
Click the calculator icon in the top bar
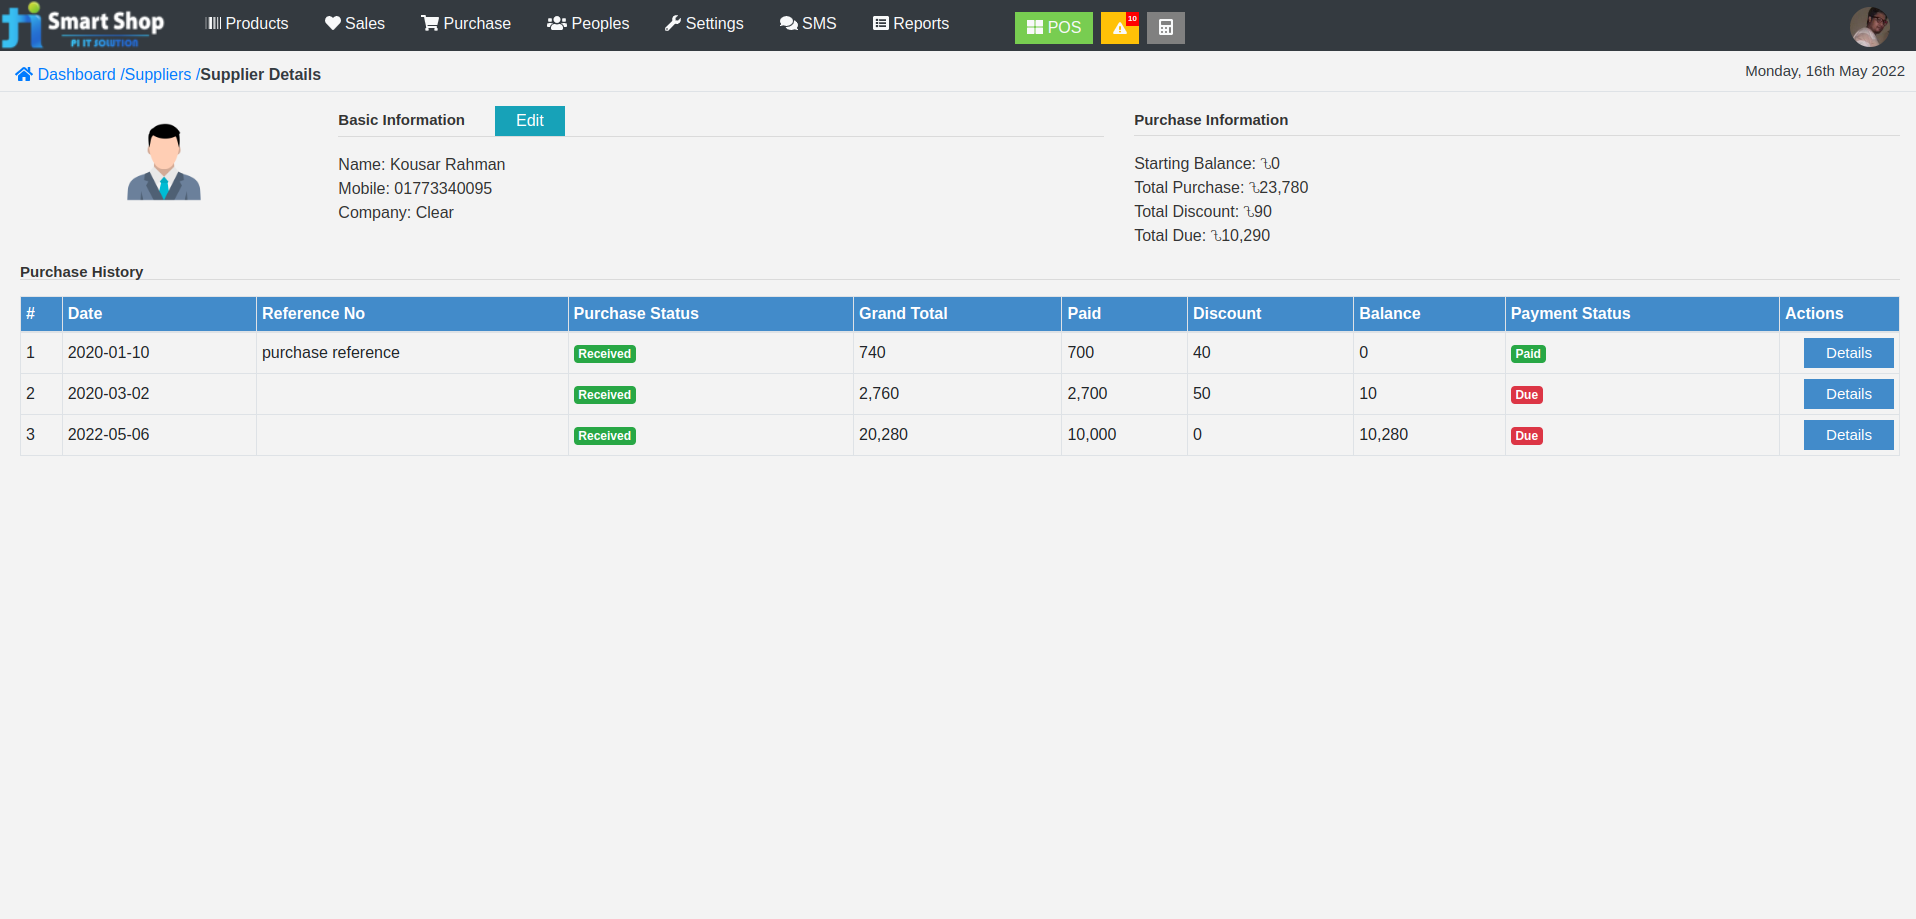[x=1165, y=27]
